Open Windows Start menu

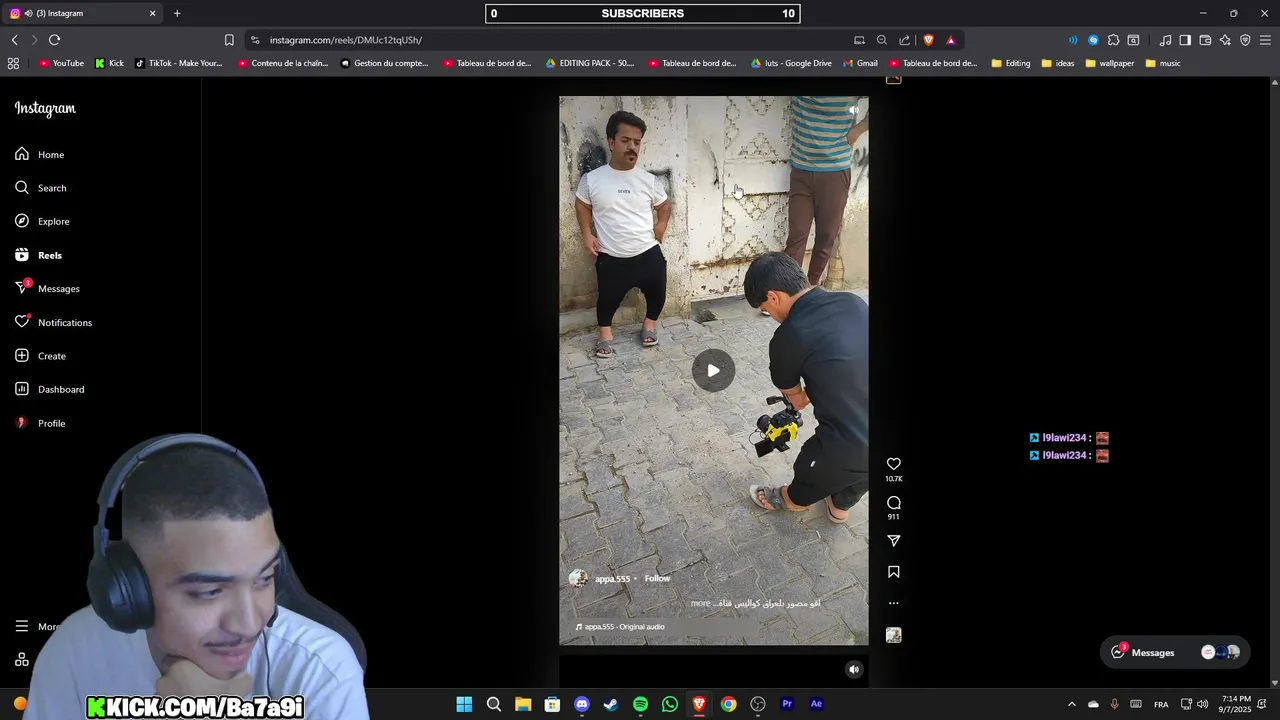(x=464, y=704)
